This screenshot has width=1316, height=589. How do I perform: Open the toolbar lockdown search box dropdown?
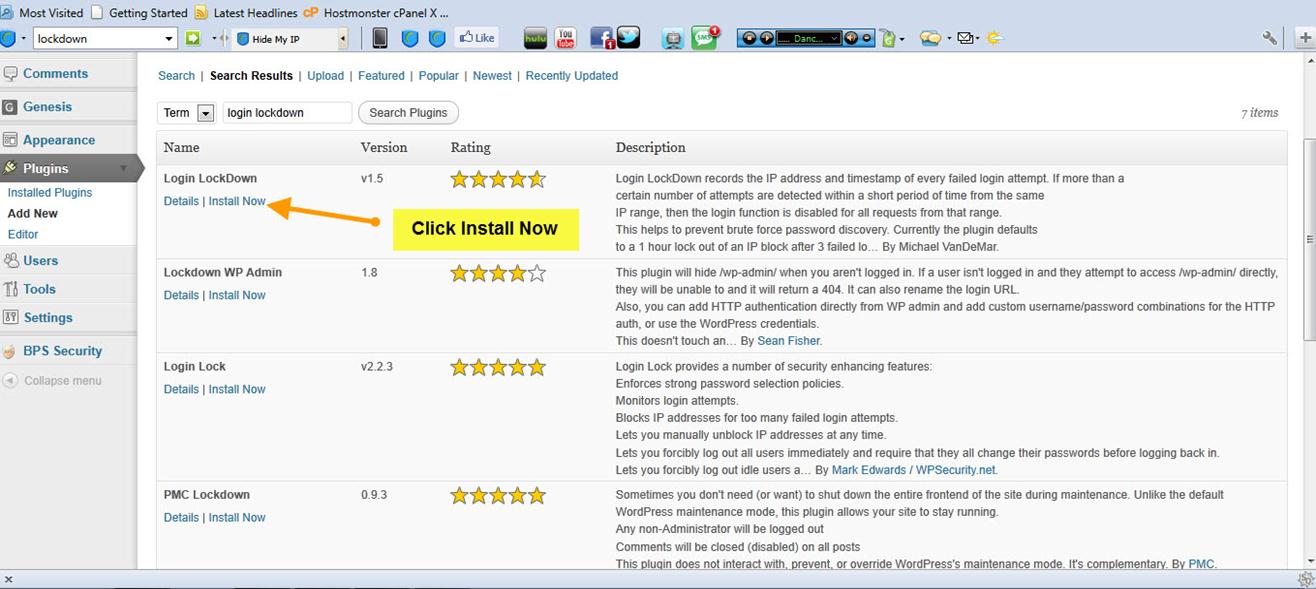[x=169, y=39]
